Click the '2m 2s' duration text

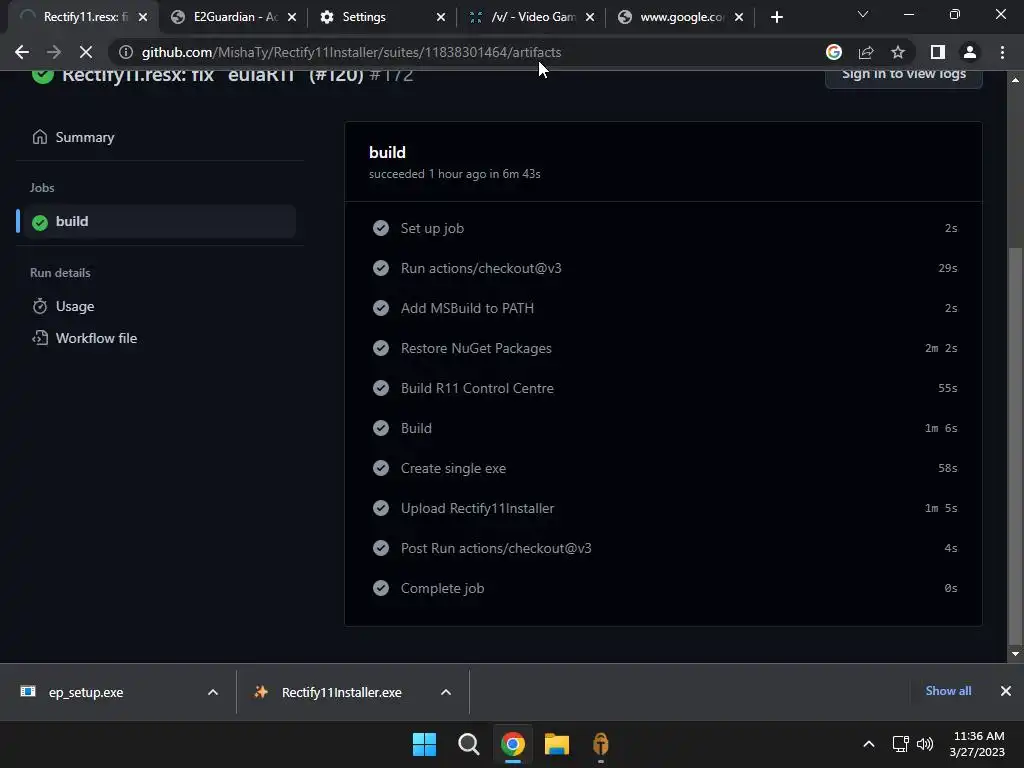click(x=941, y=348)
